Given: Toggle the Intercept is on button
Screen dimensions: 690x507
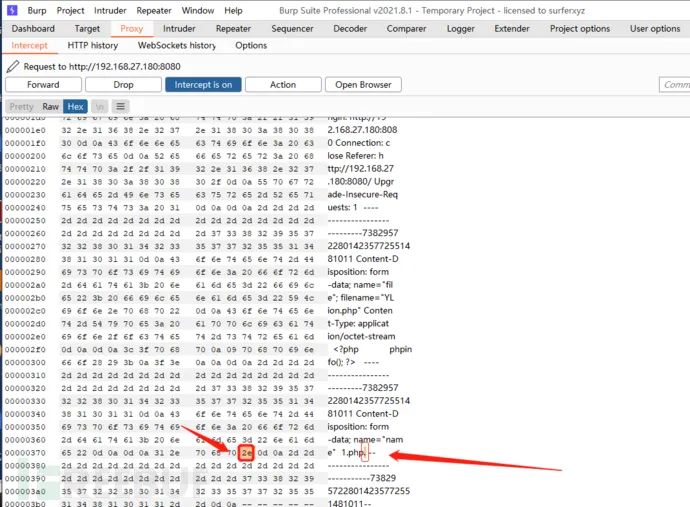Looking at the screenshot, I should click(203, 84).
